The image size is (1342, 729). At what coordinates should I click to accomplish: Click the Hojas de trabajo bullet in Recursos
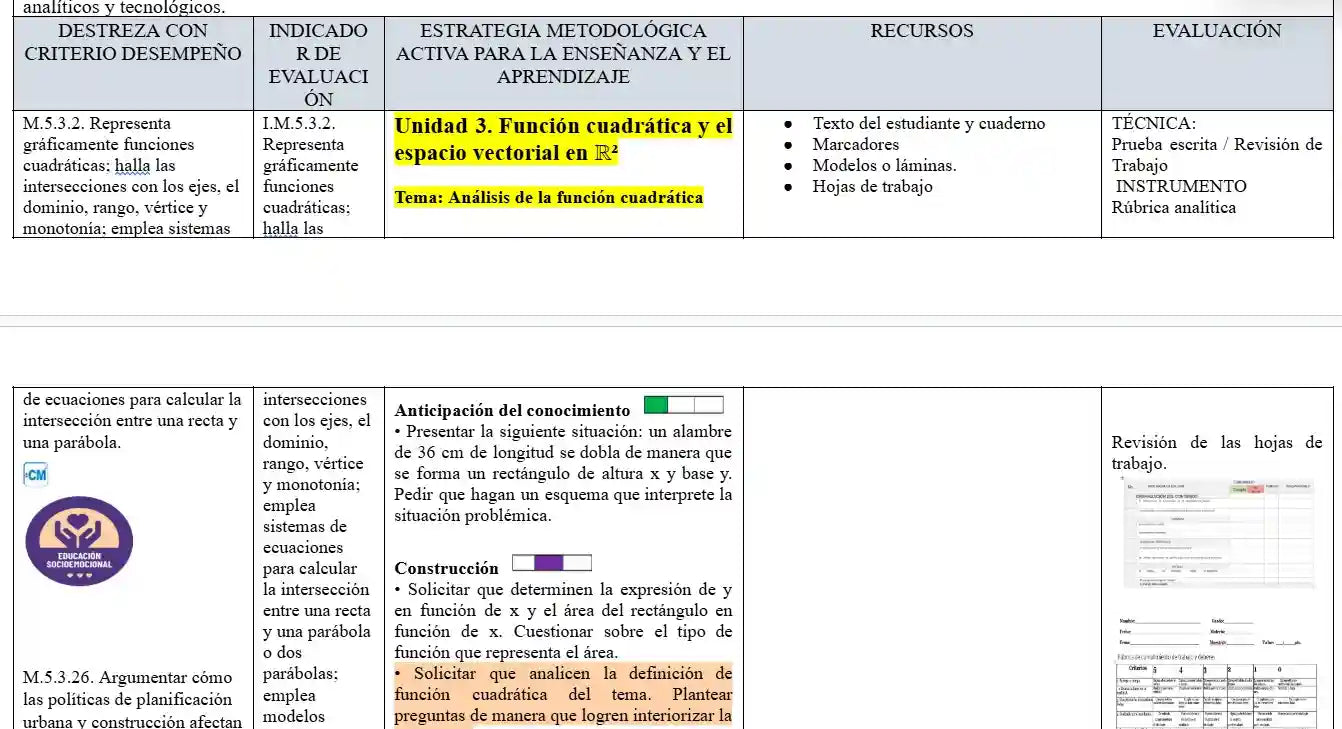872,187
